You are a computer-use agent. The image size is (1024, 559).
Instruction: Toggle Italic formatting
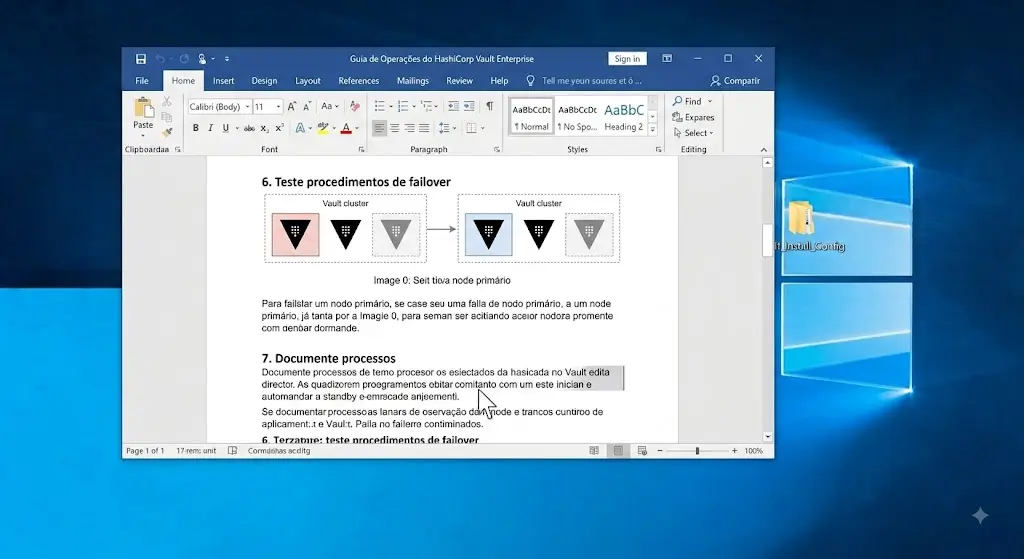[x=210, y=129]
